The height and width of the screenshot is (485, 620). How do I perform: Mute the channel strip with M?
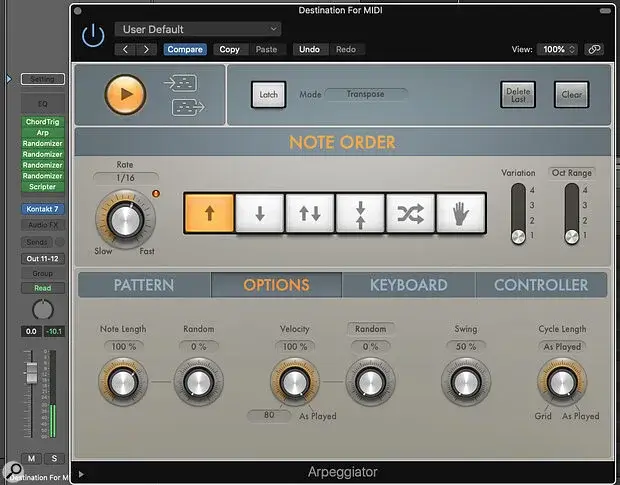(x=33, y=459)
